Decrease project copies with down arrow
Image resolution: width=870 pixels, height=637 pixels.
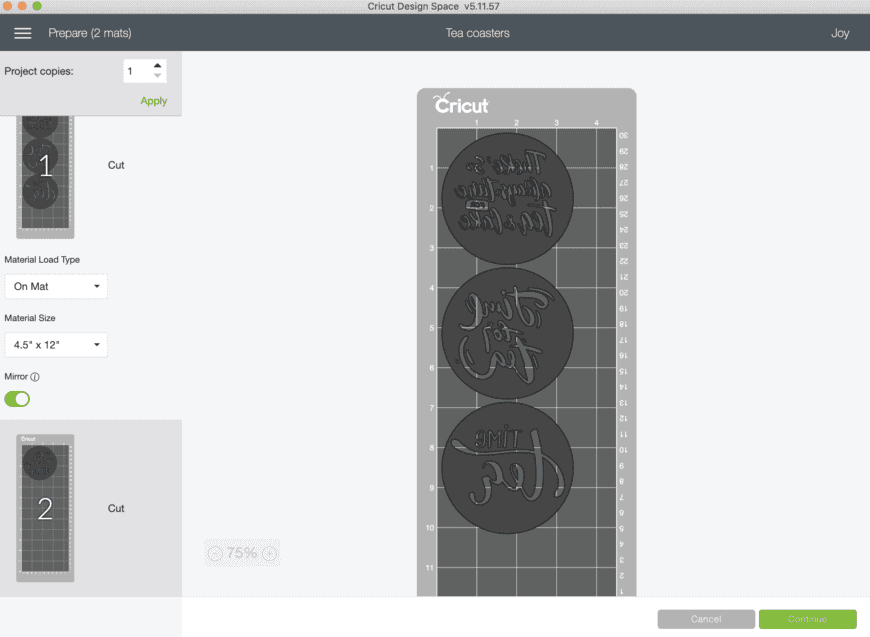(158, 75)
